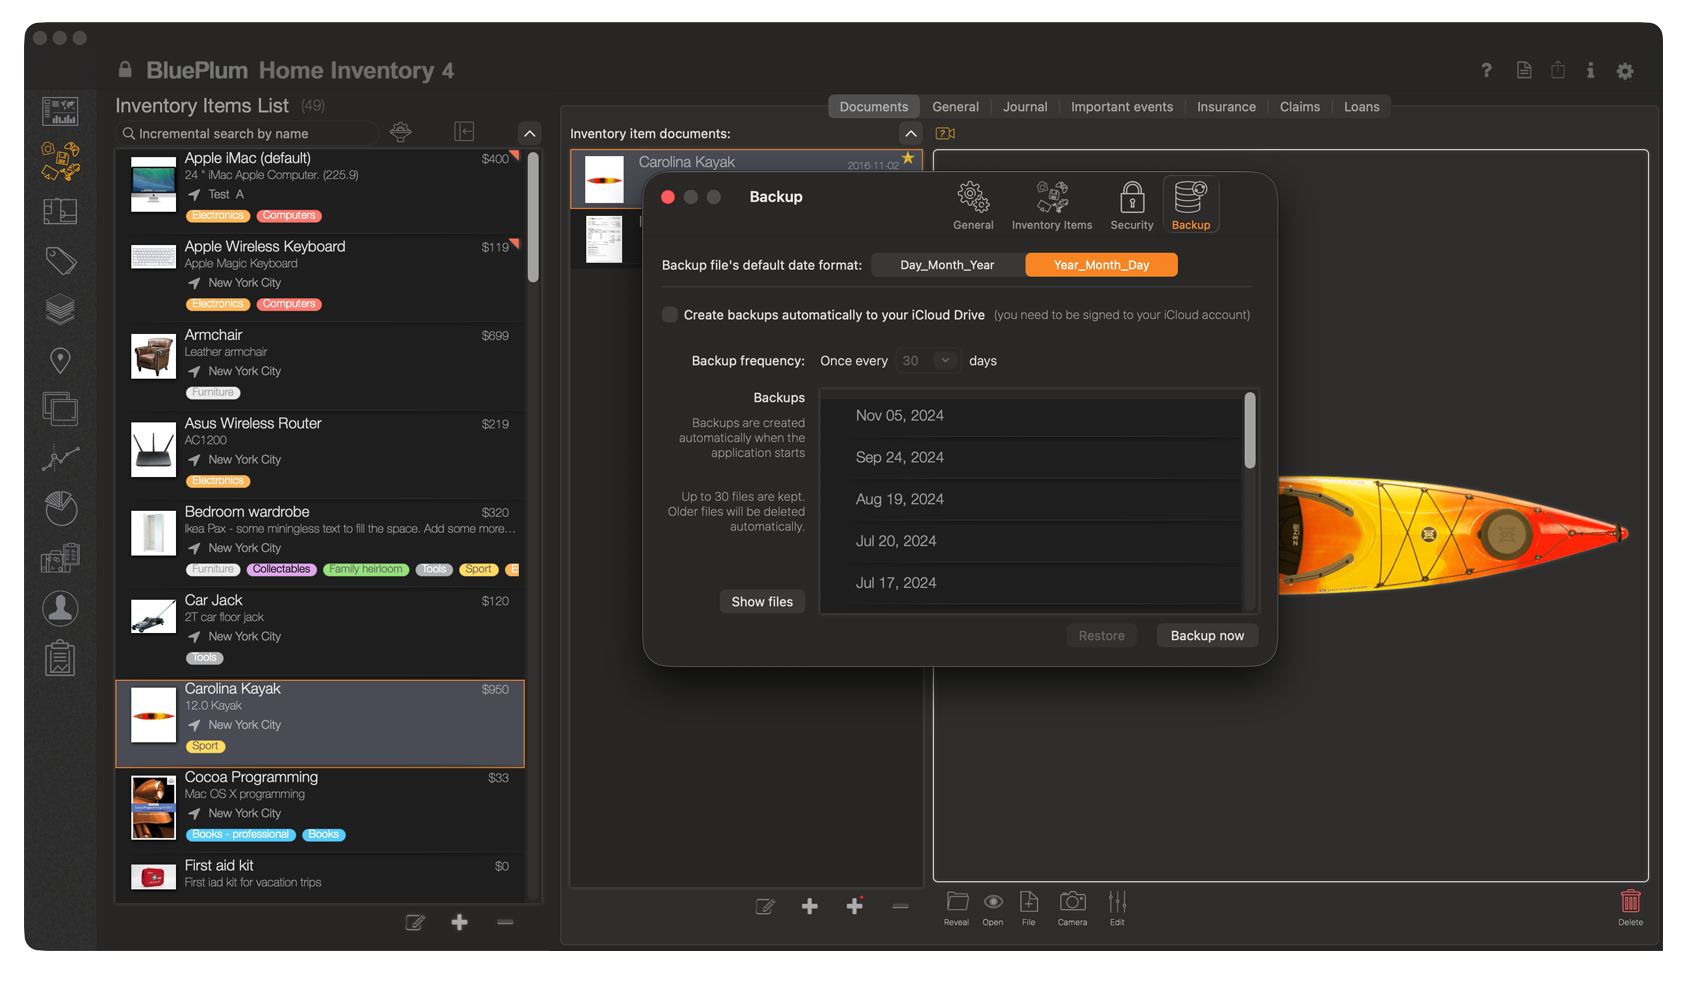Viewport: 1708px width, 988px height.
Task: Switch to the Insurance tab
Action: click(x=1226, y=106)
